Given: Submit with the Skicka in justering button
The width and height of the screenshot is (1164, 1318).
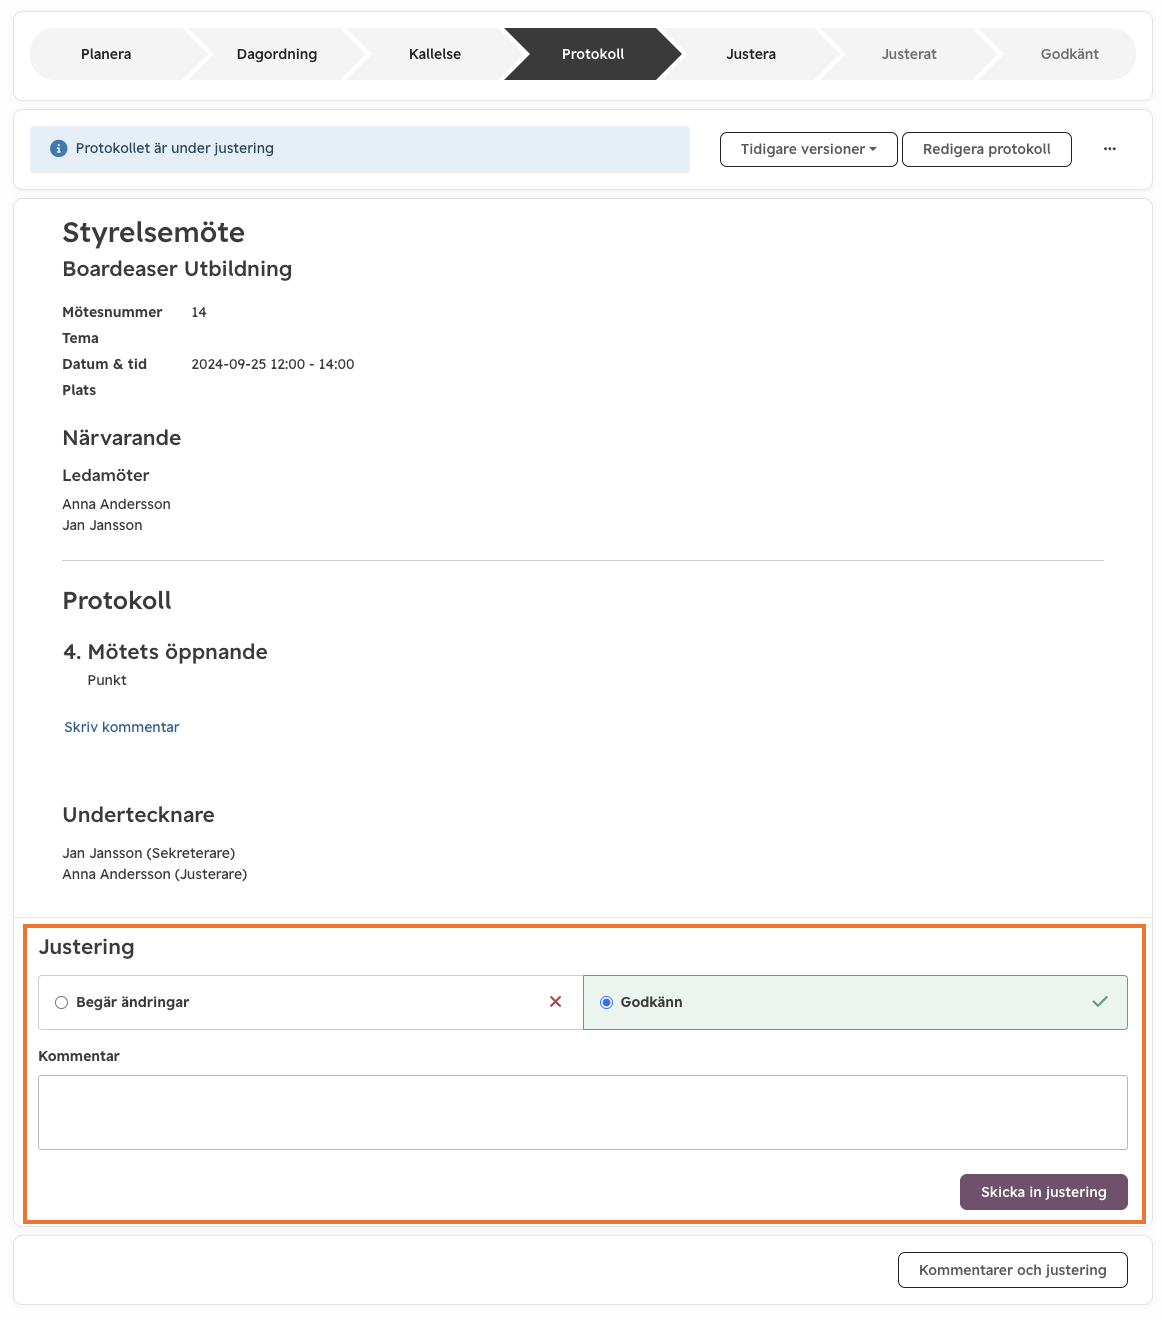Looking at the screenshot, I should click(1044, 1192).
